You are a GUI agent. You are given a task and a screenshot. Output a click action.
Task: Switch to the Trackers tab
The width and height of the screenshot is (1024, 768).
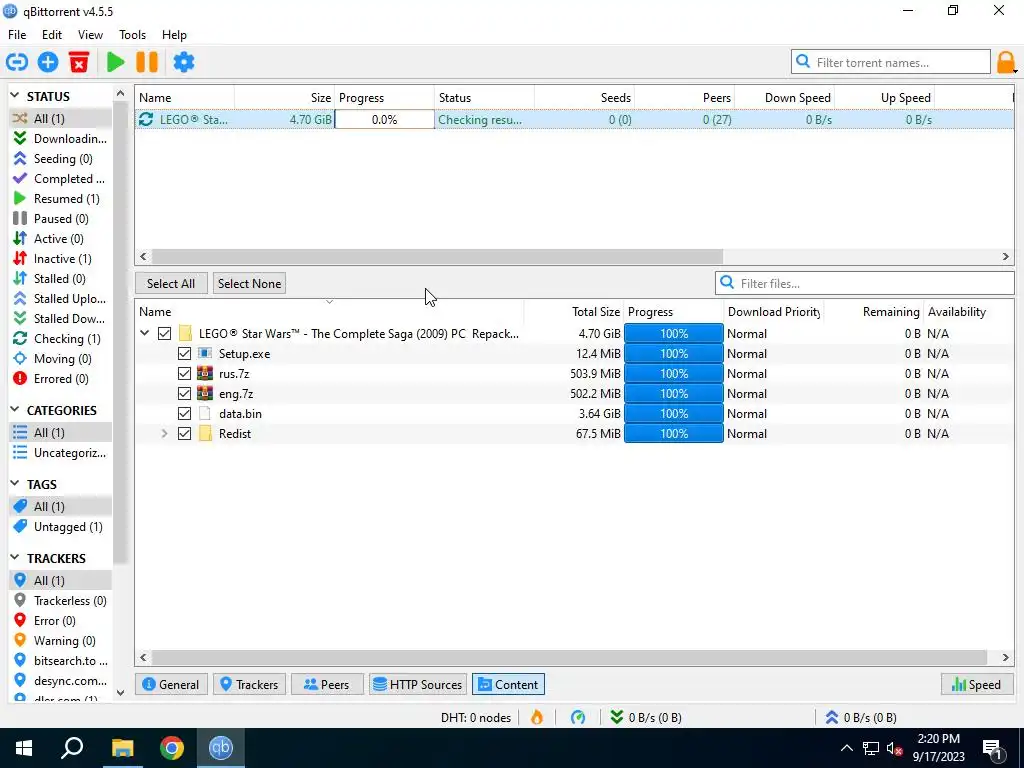click(249, 684)
